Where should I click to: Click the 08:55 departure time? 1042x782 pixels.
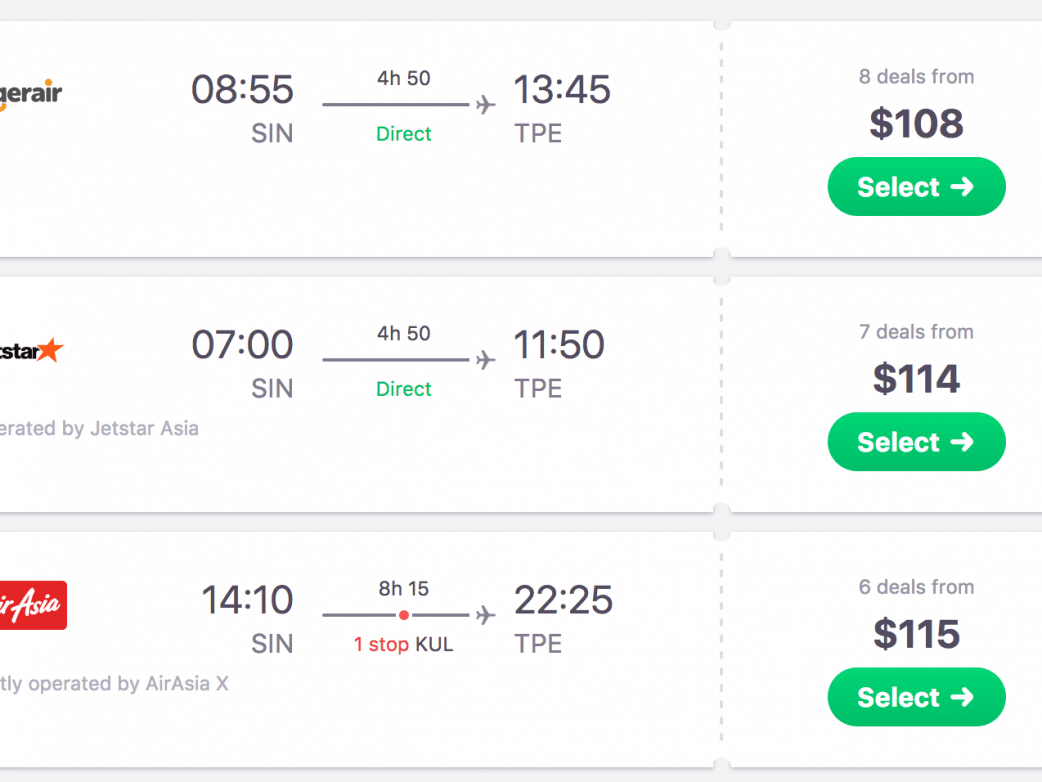pyautogui.click(x=243, y=90)
